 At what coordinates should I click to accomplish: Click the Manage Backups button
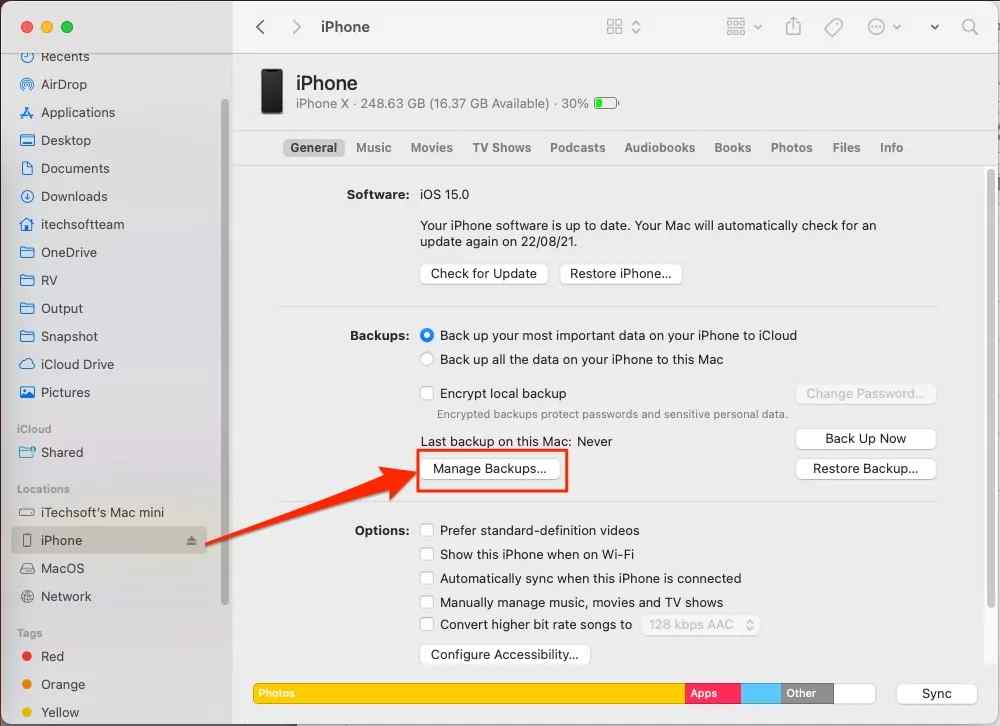tap(490, 469)
